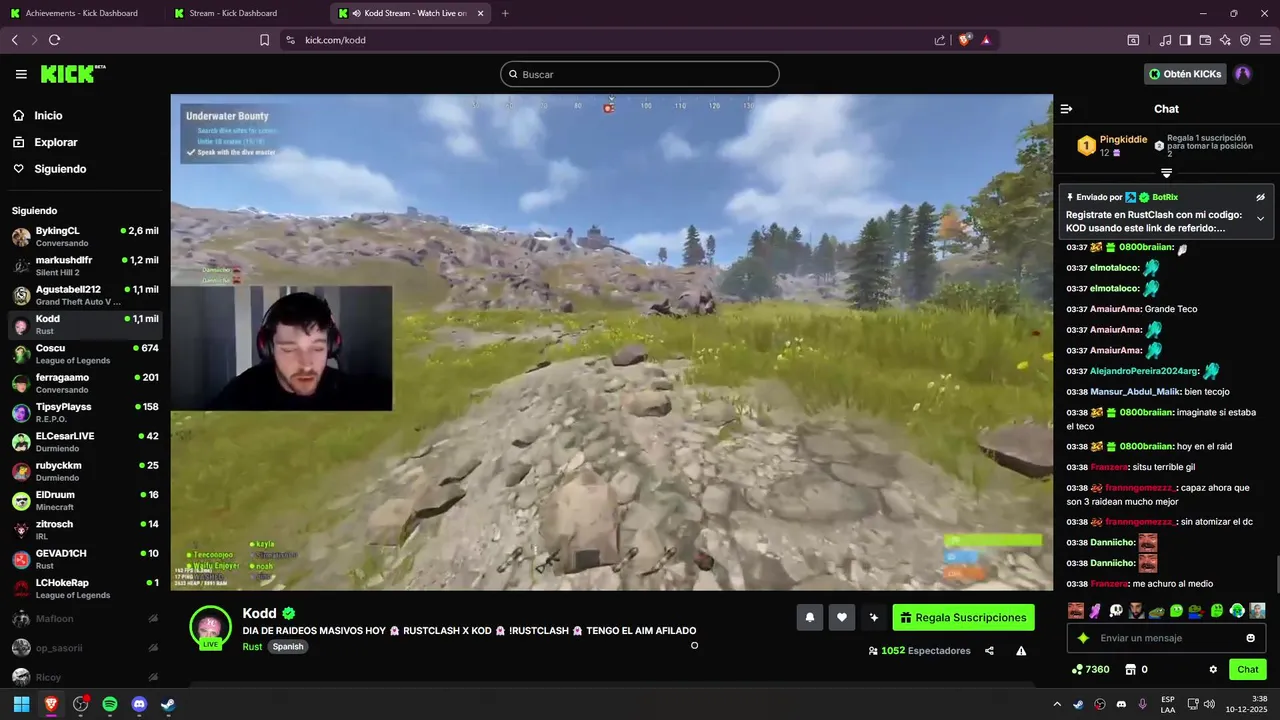Focus the Buscar search field

(640, 74)
